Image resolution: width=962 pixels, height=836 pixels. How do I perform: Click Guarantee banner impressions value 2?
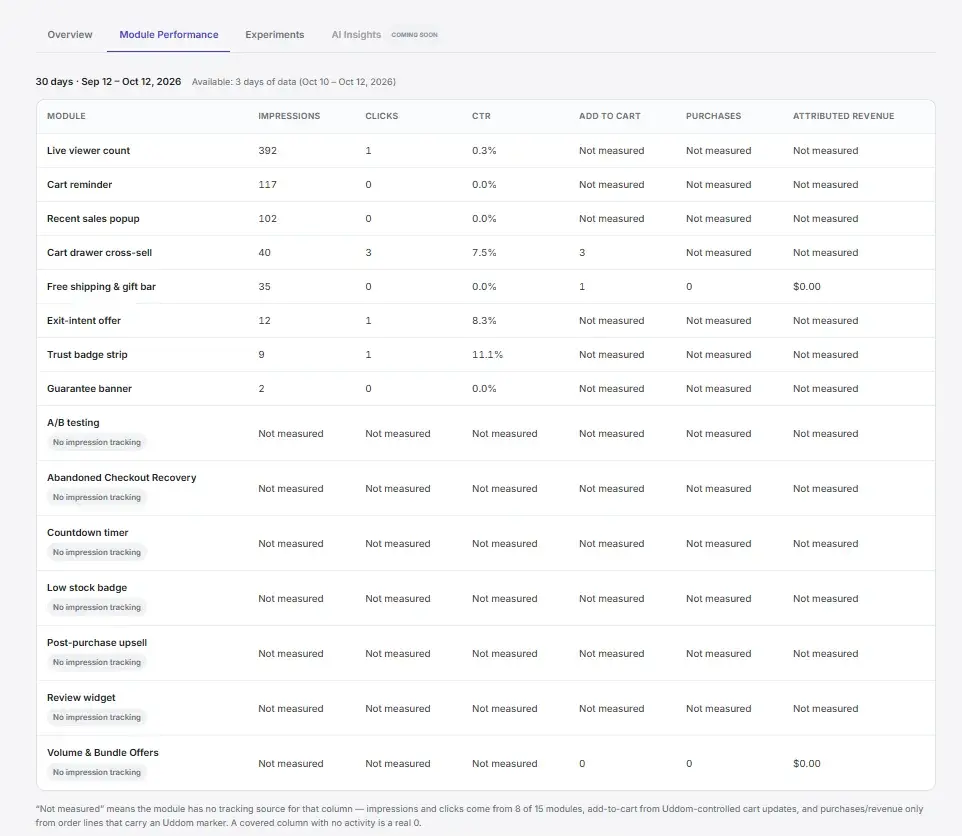point(261,388)
